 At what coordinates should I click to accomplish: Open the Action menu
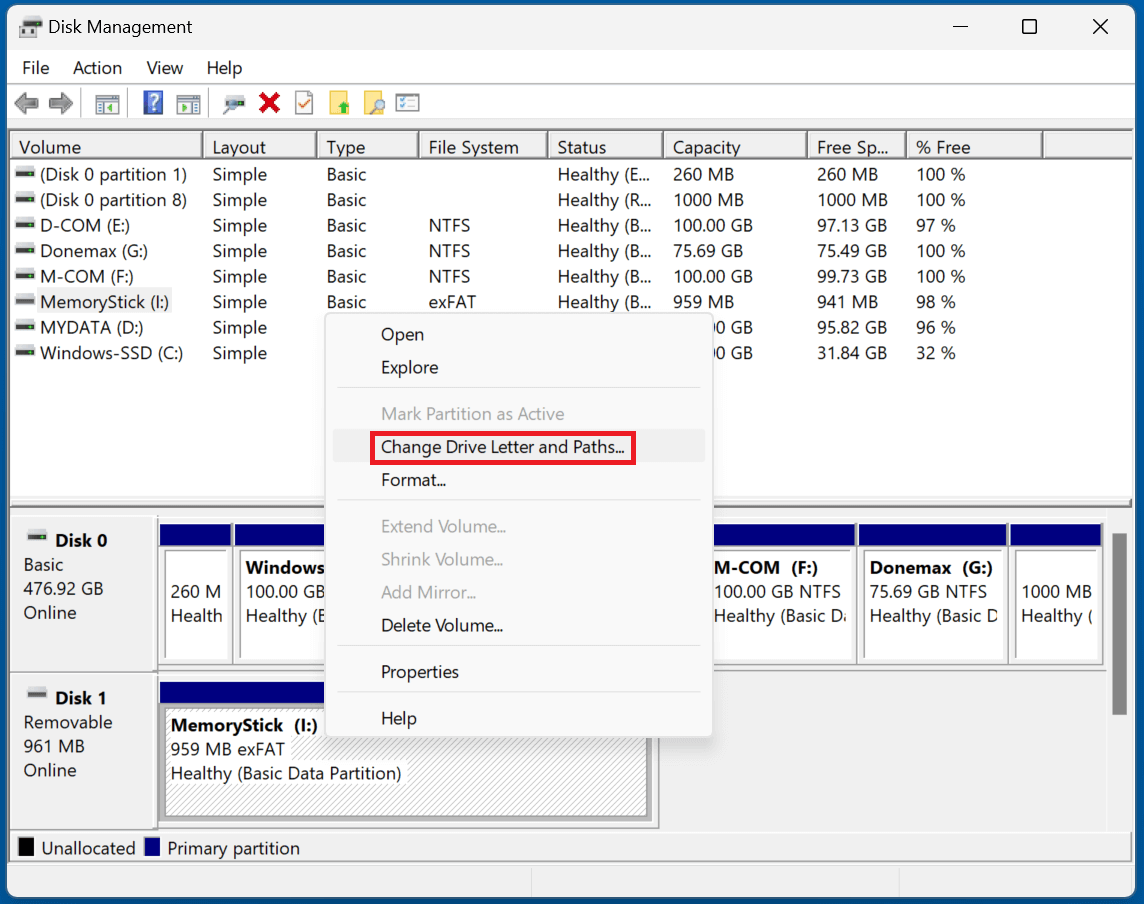[x=97, y=68]
